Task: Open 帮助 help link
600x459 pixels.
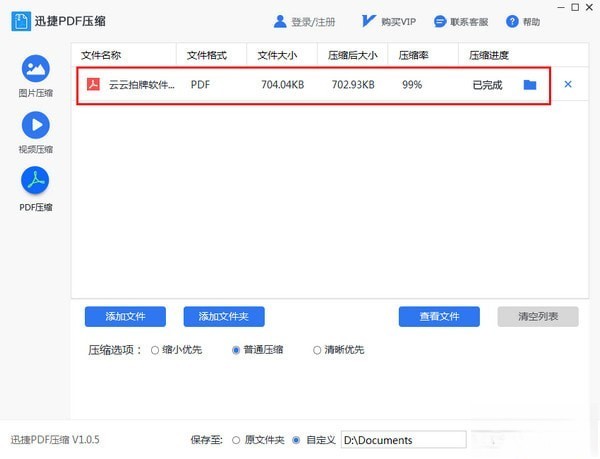Action: [x=531, y=22]
